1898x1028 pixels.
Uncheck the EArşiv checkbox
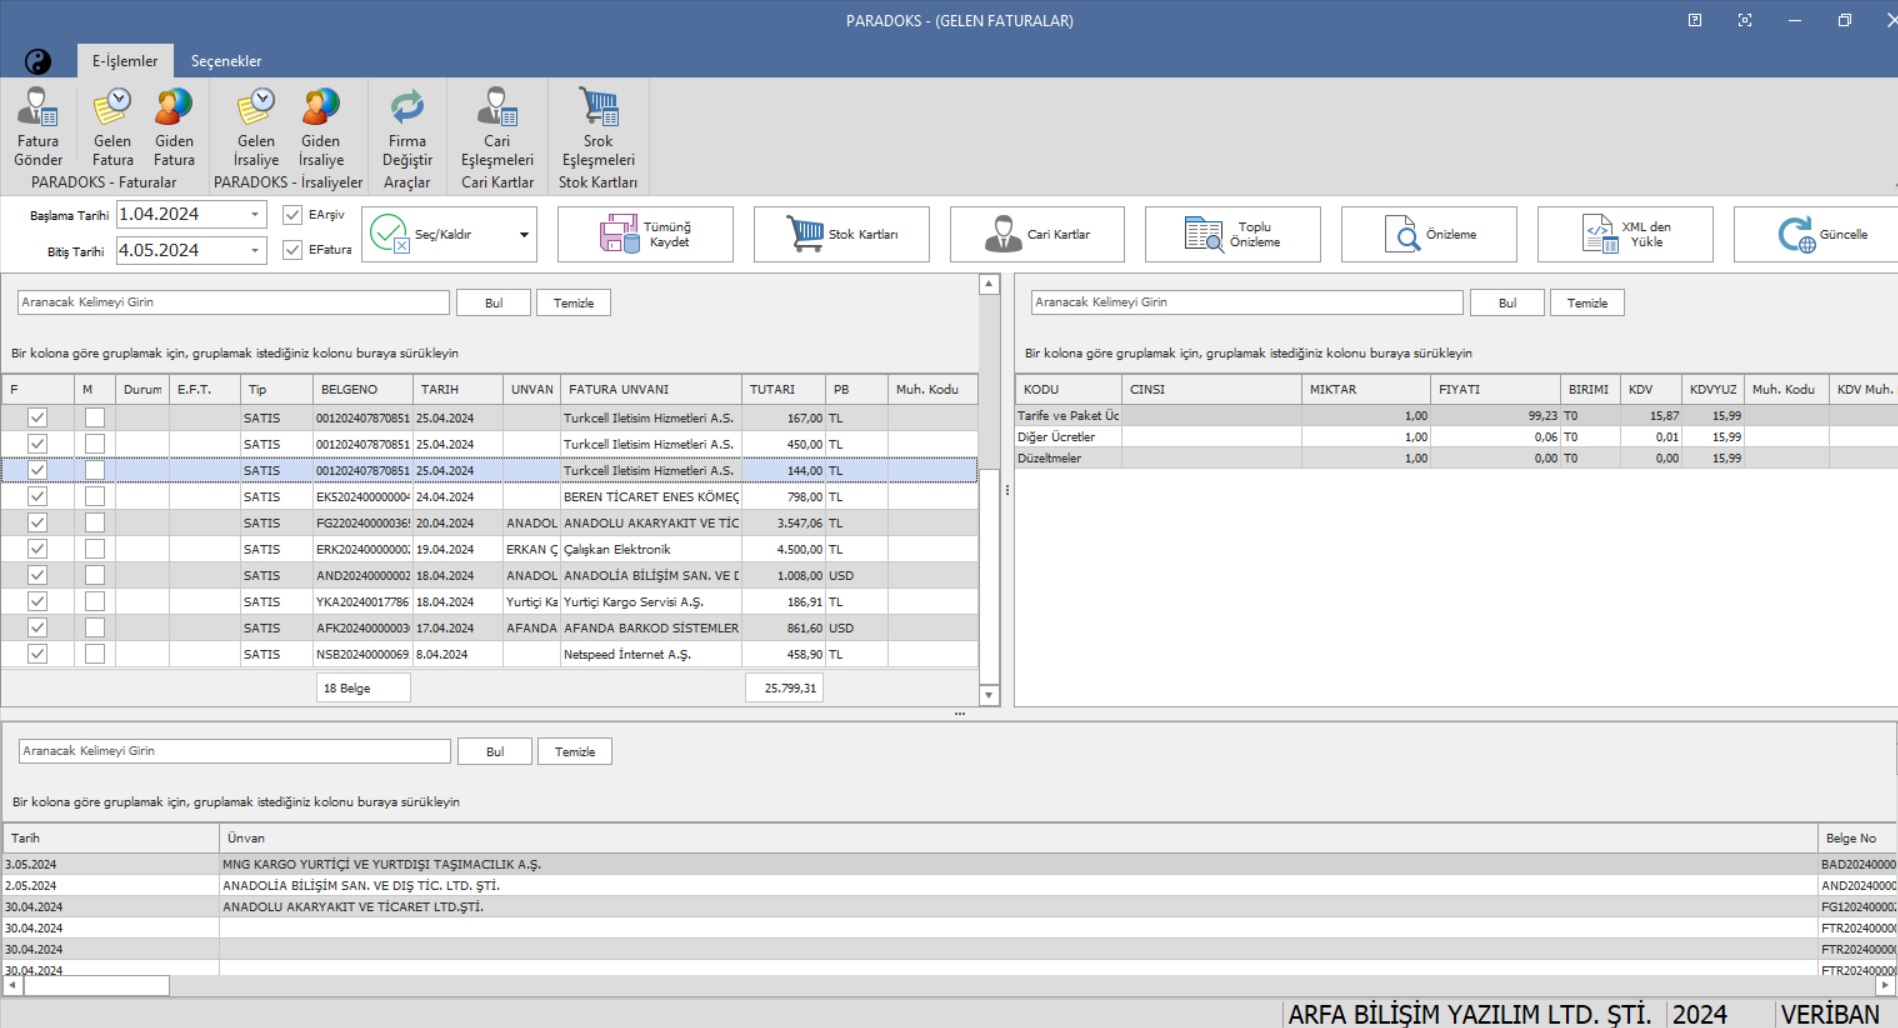[x=292, y=215]
